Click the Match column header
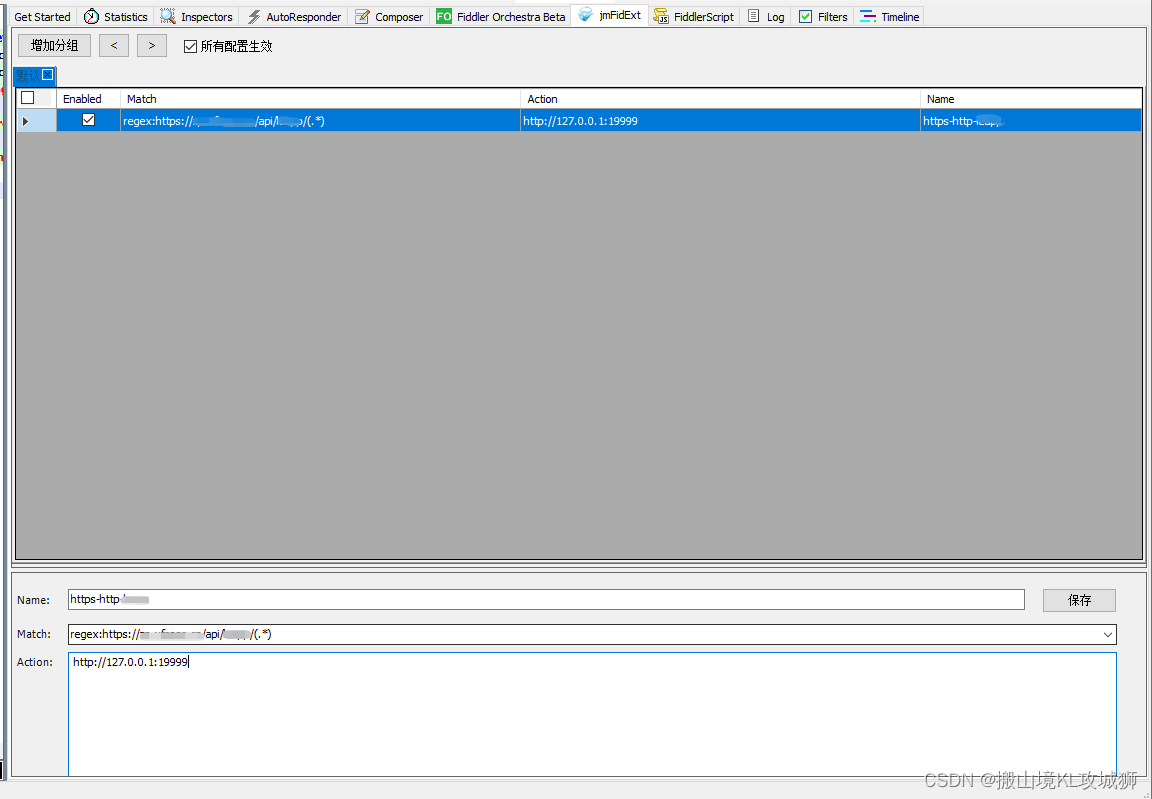 (x=320, y=98)
